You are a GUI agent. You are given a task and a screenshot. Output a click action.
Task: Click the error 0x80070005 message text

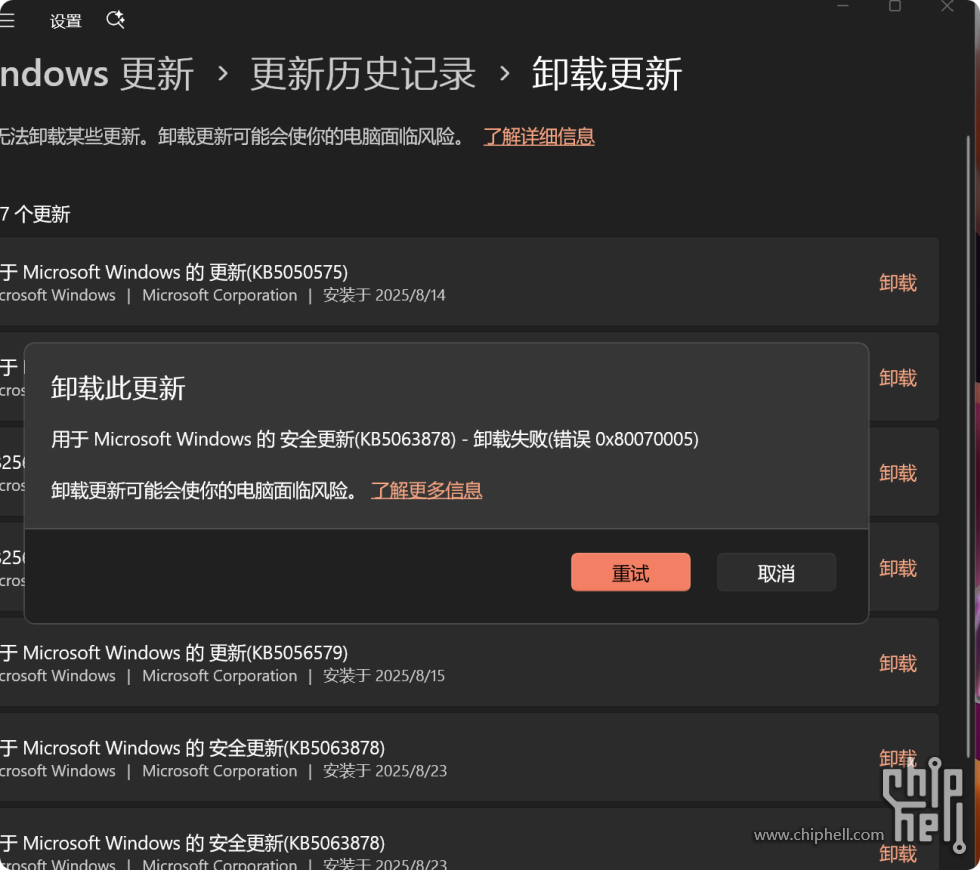tap(375, 439)
